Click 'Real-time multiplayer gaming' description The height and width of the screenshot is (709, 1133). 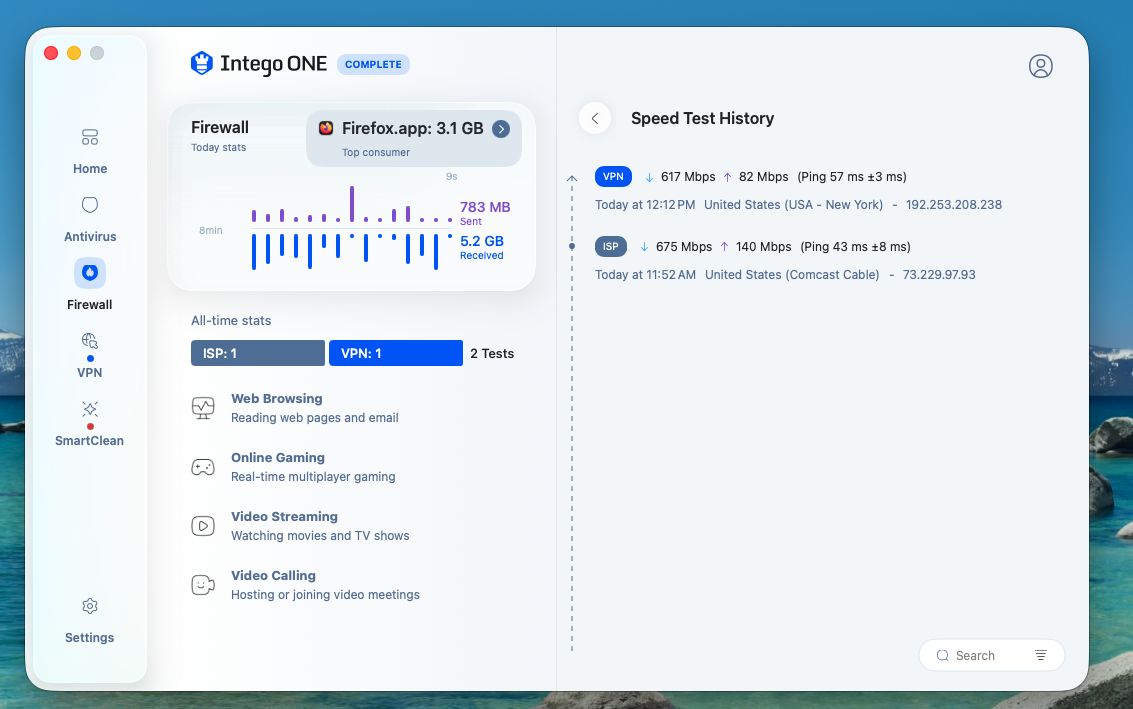(313, 477)
